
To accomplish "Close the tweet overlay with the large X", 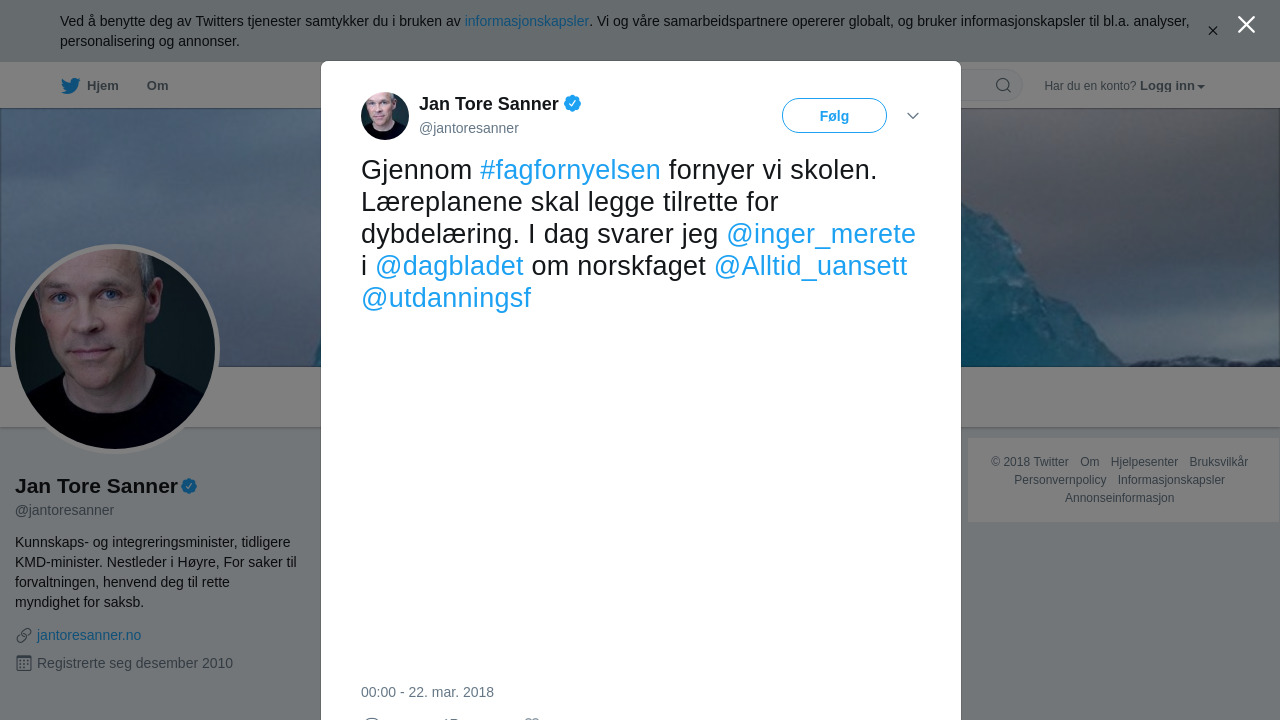I will coord(1246,25).
